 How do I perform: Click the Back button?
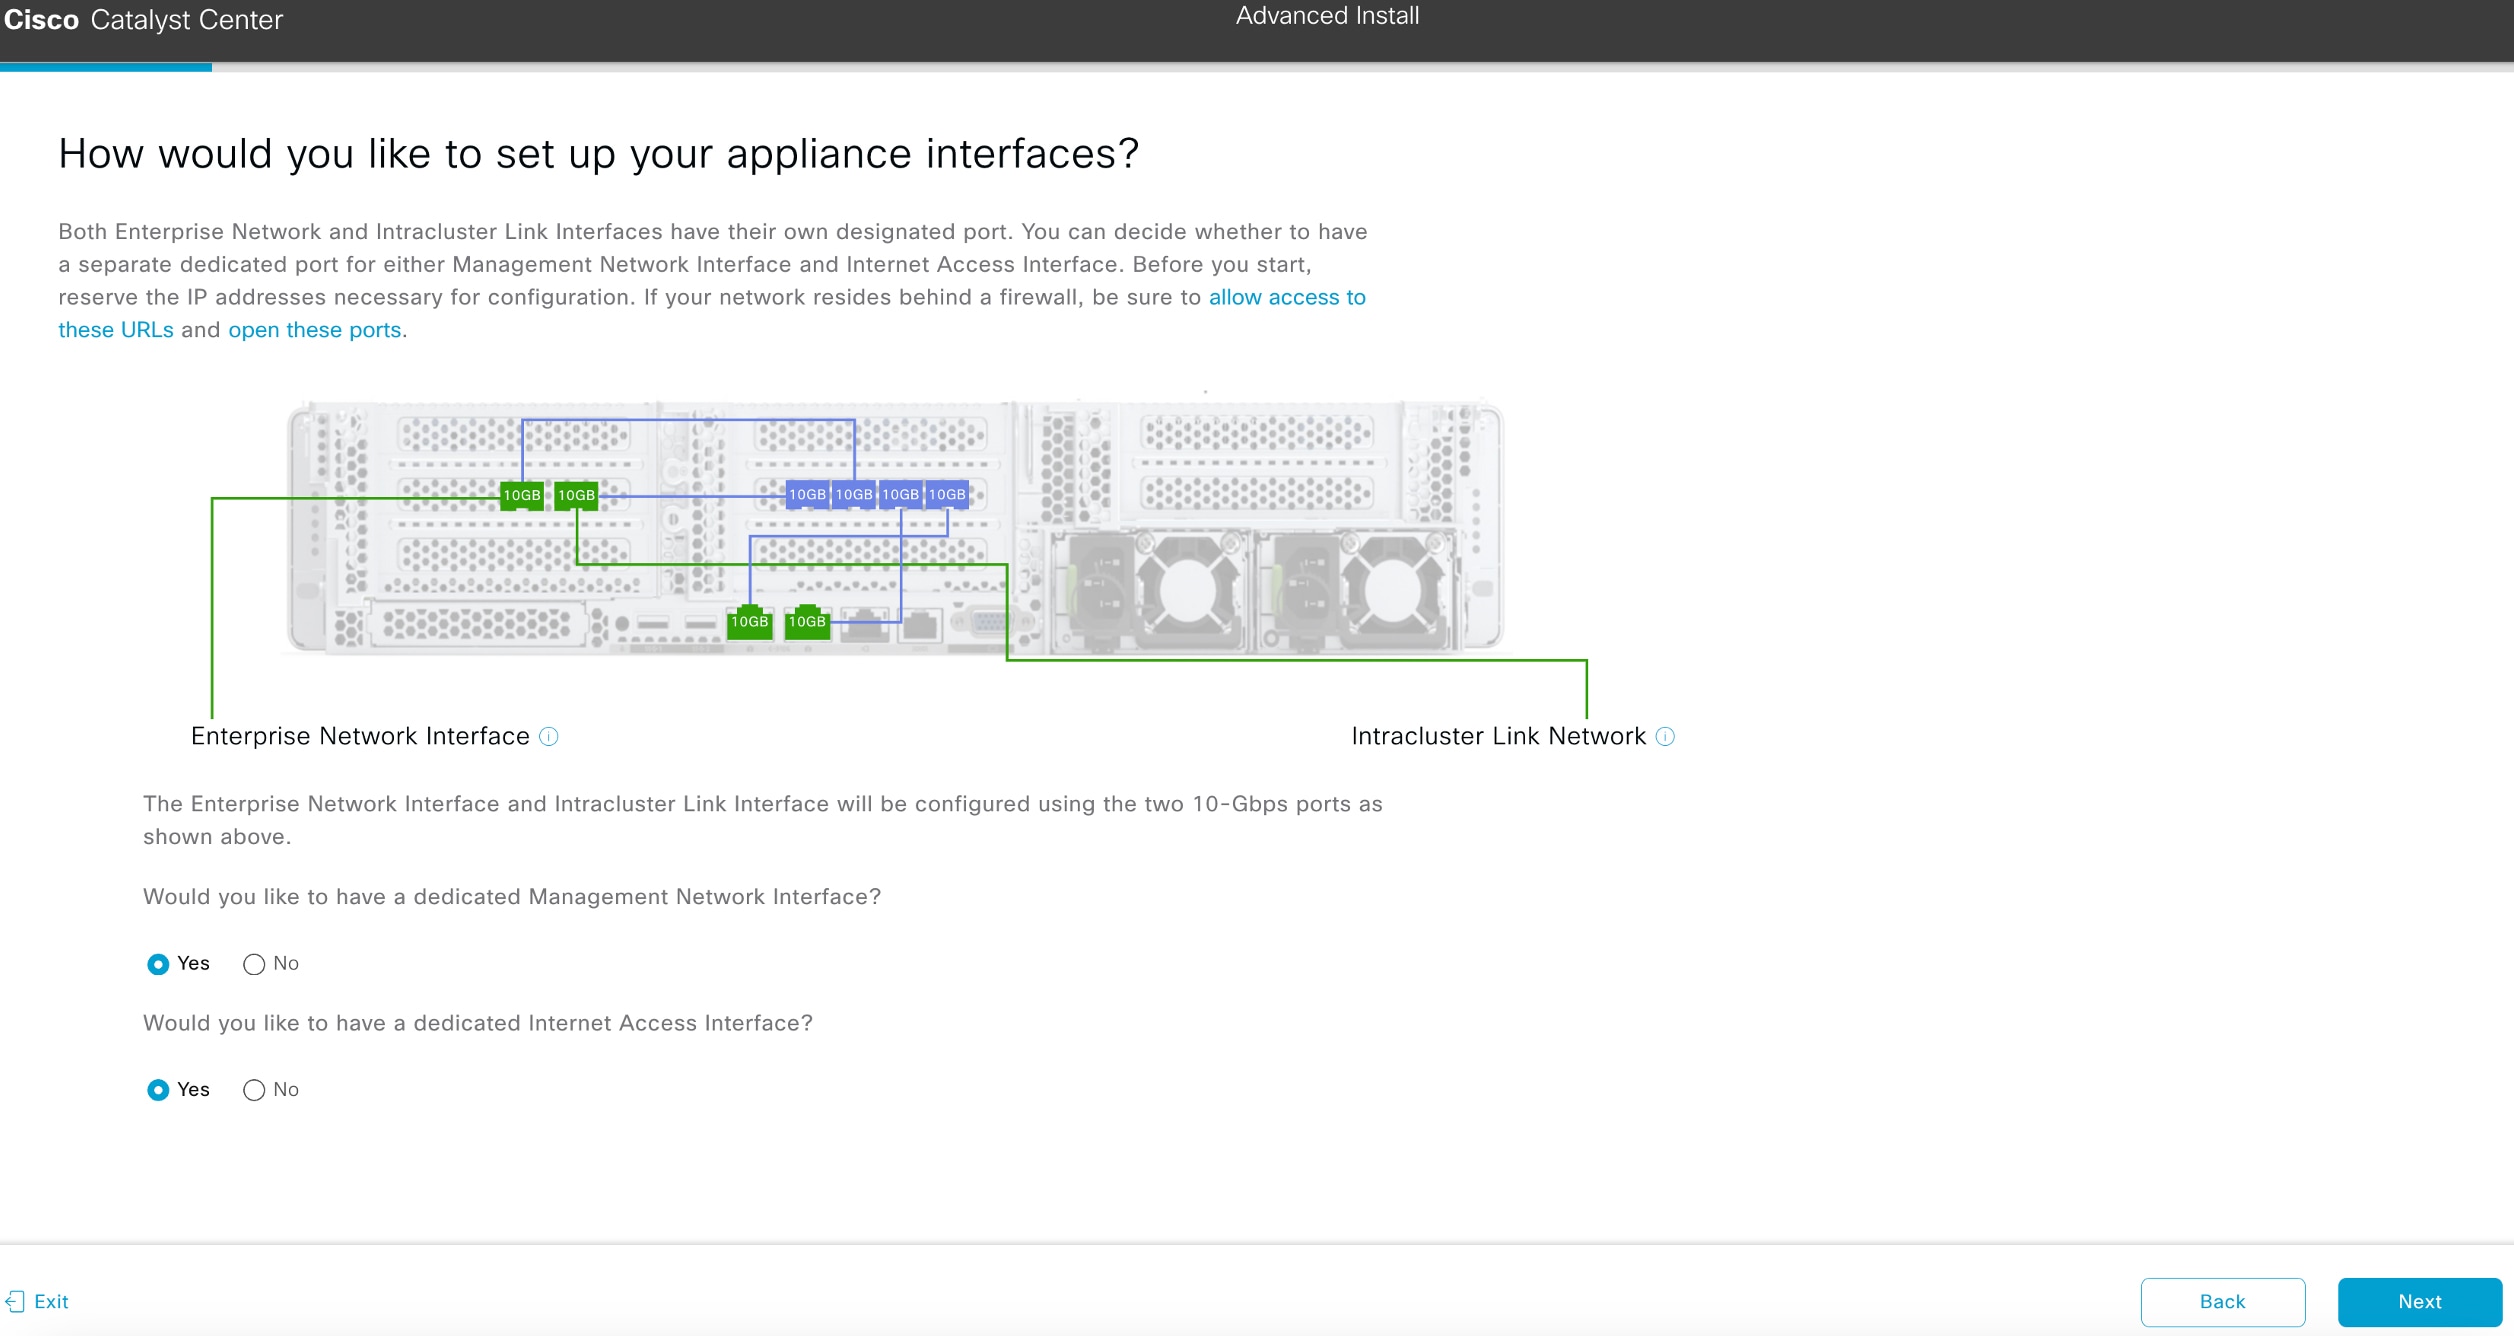[2221, 1301]
